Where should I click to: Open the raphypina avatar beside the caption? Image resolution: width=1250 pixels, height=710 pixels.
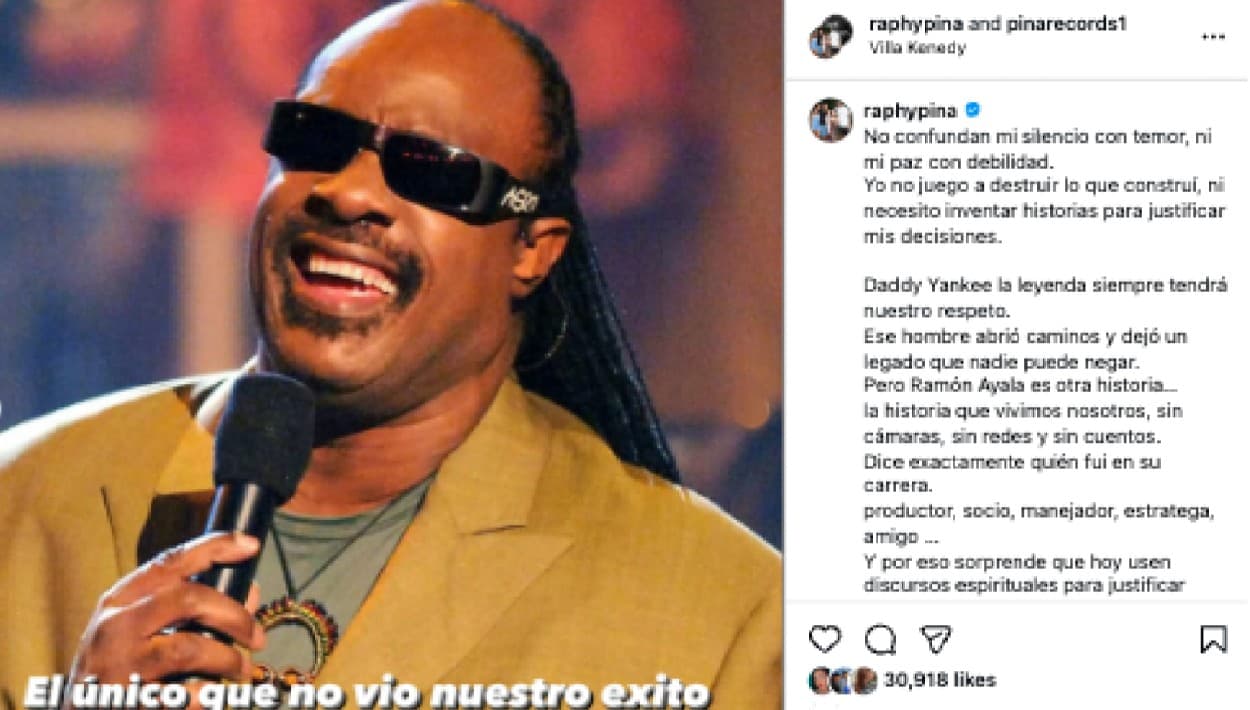[830, 120]
